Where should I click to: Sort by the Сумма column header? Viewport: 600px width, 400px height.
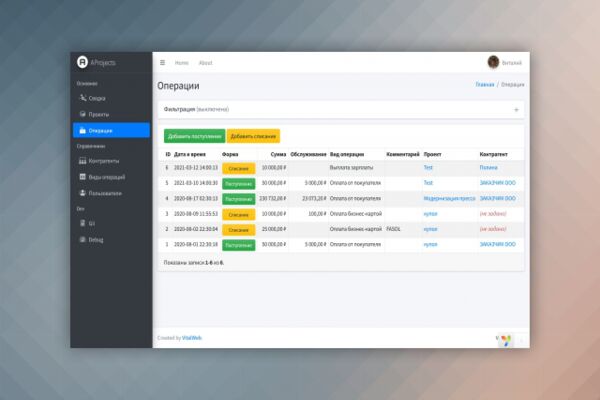coord(278,154)
